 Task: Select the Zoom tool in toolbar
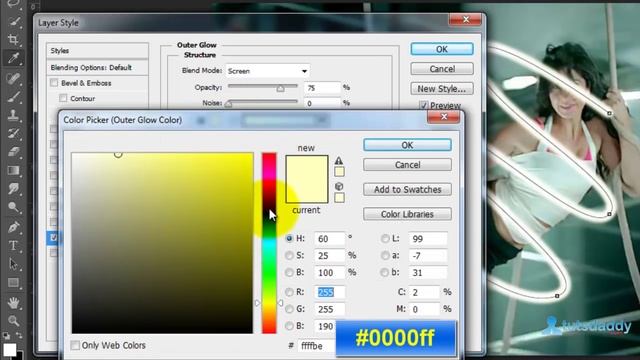13,321
